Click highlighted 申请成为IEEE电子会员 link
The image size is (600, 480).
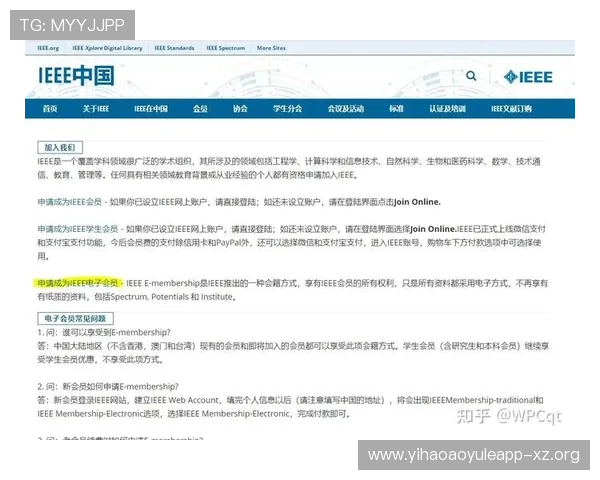[78, 283]
